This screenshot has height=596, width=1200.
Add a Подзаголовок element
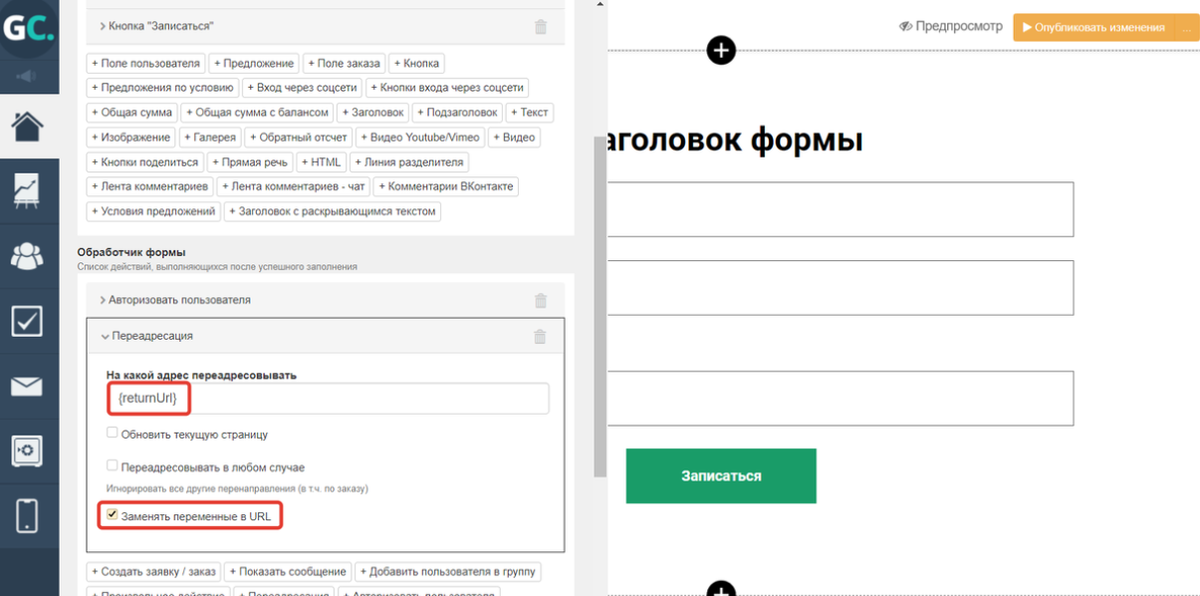[458, 113]
